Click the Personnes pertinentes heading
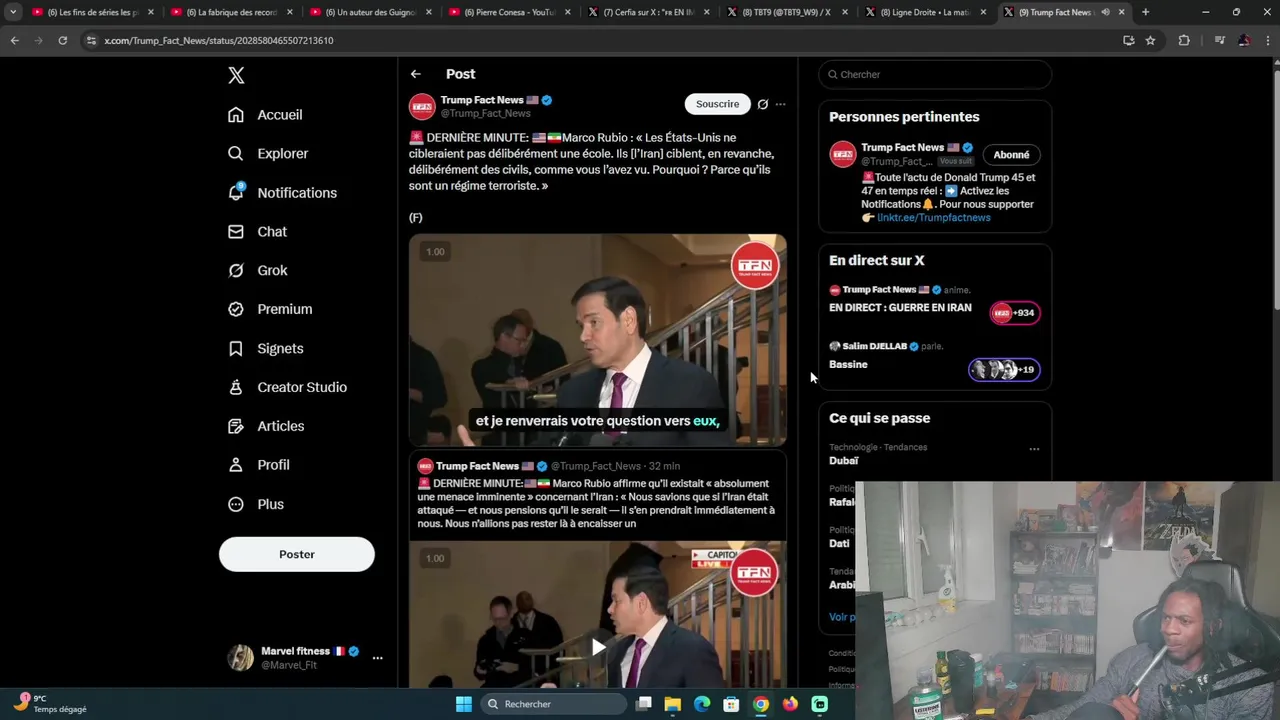1280x720 pixels. point(904,117)
